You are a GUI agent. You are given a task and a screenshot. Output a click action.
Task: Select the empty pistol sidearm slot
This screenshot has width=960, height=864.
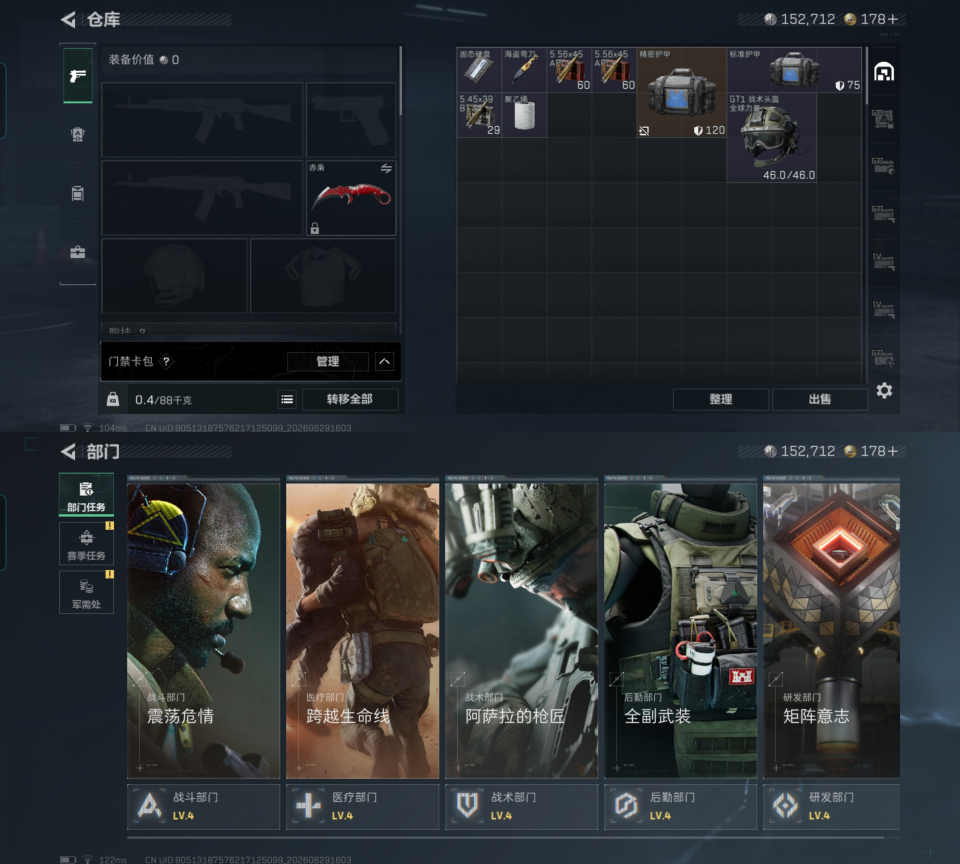point(351,119)
